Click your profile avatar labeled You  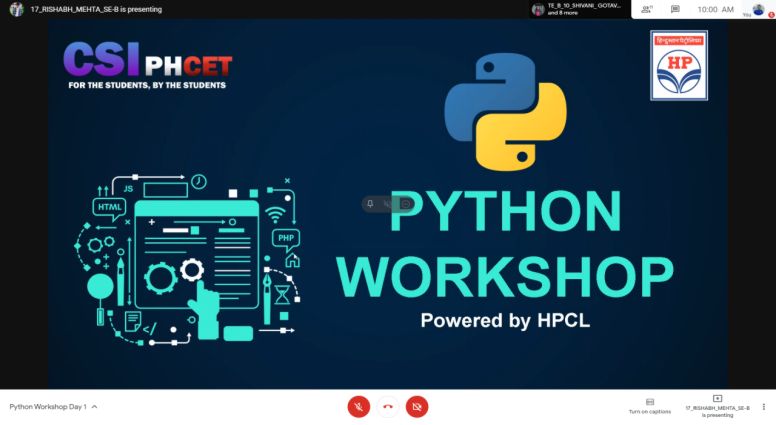pyautogui.click(x=758, y=9)
